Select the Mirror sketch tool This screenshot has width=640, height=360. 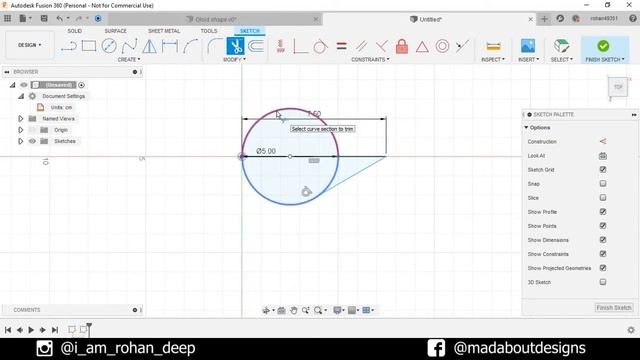149,46
